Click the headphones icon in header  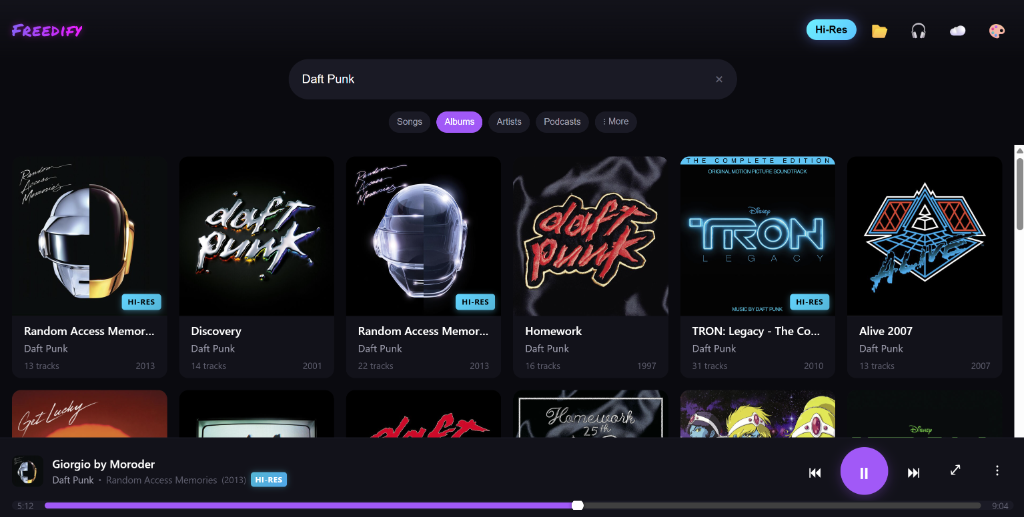918,31
